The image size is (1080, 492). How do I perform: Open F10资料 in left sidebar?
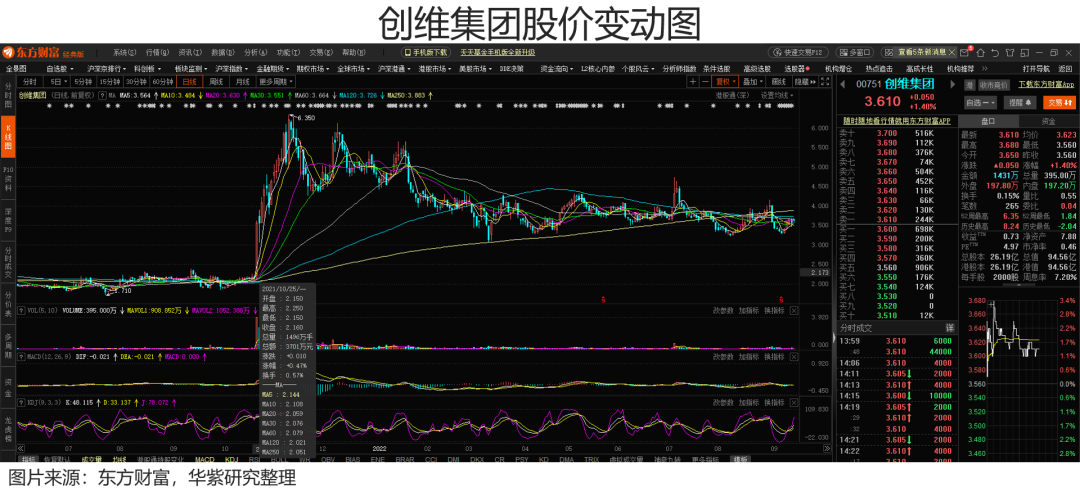8,179
